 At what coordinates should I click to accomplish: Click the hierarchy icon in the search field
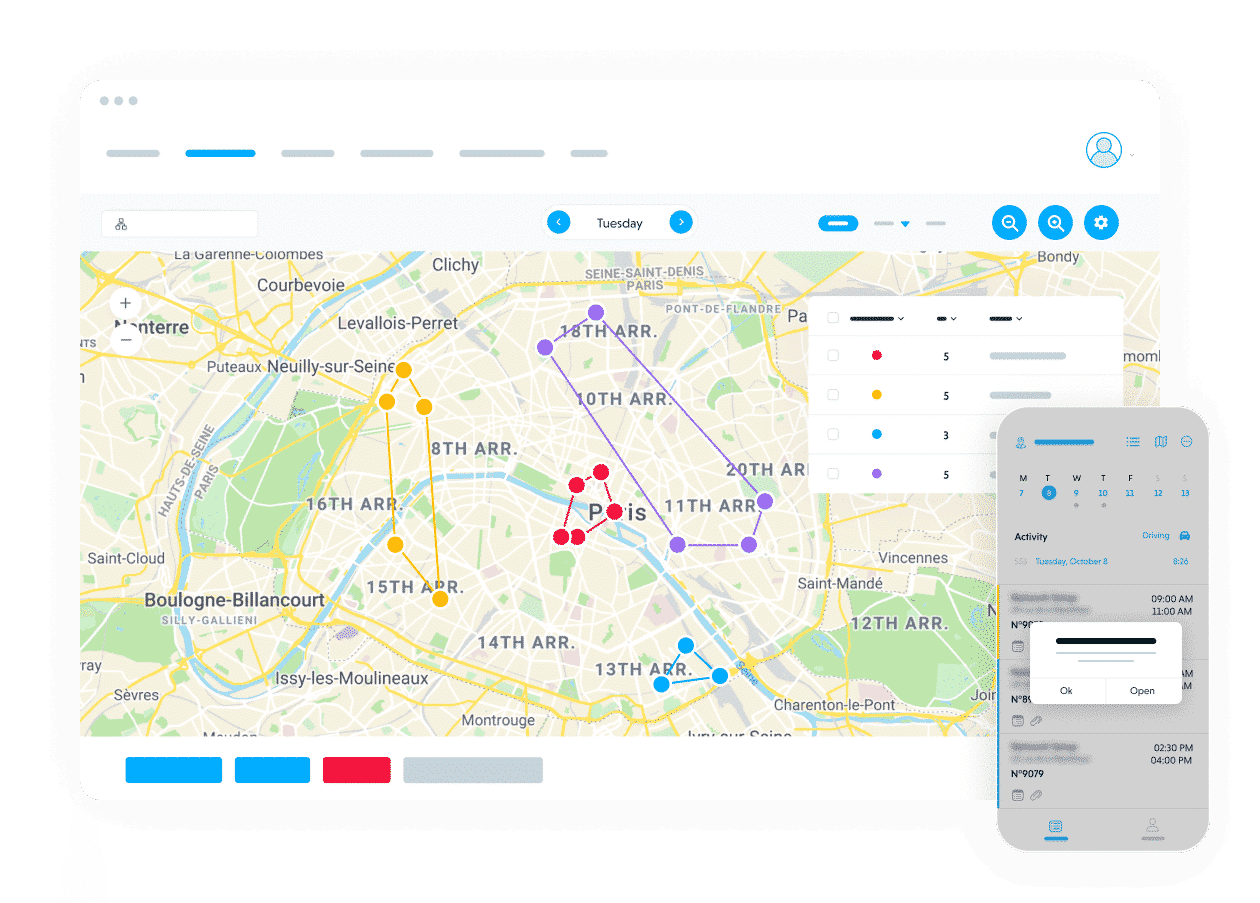pos(121,224)
